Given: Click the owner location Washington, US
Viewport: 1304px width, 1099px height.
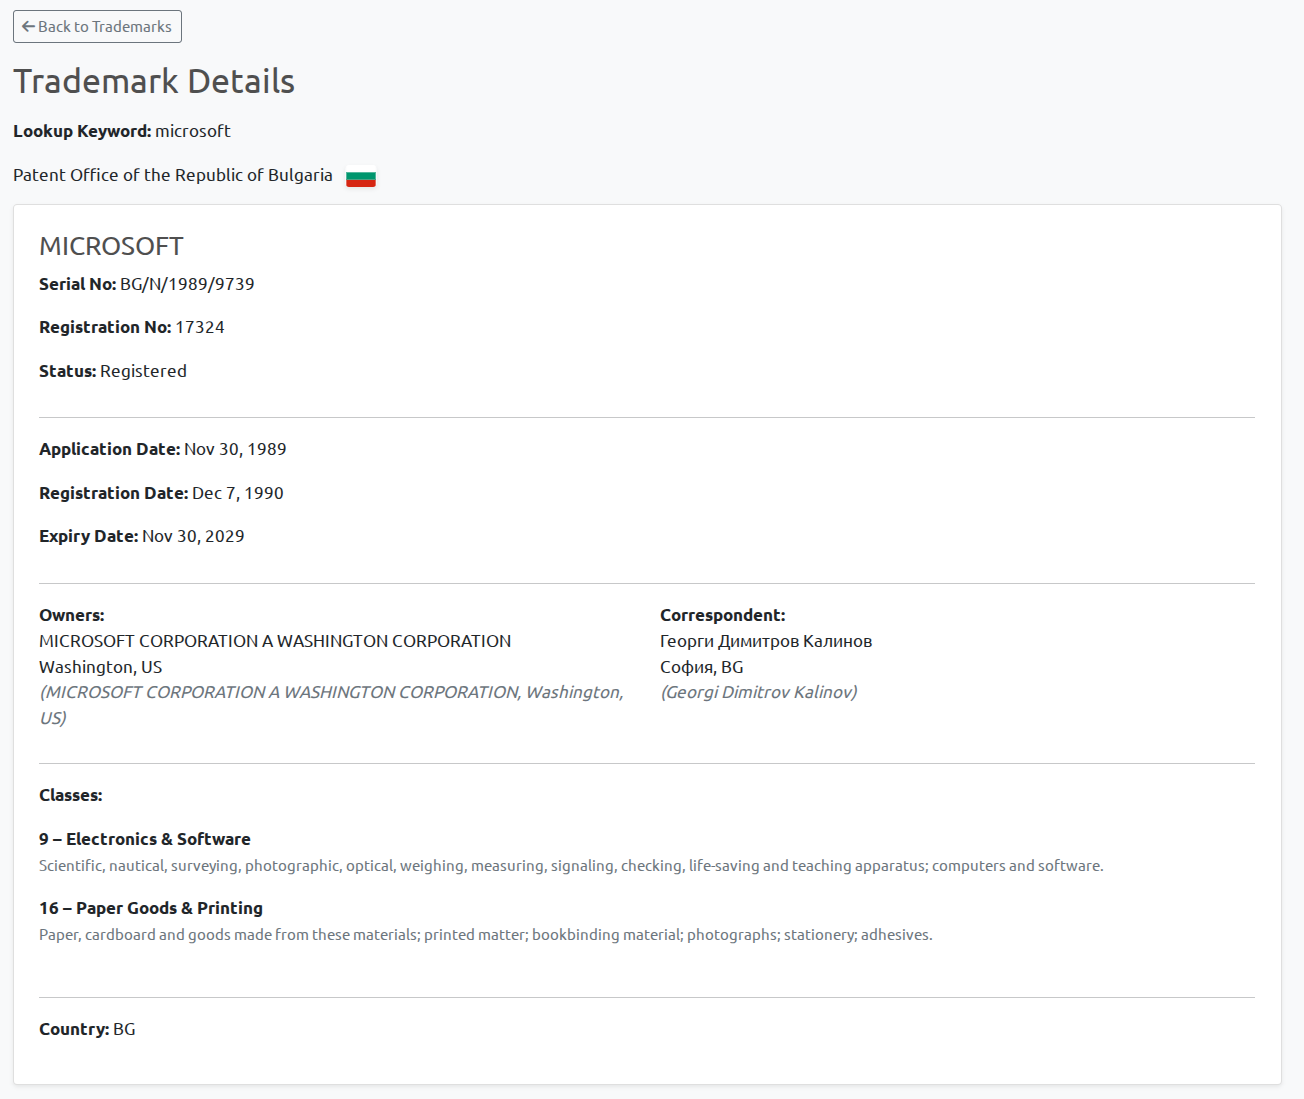Looking at the screenshot, I should coord(100,667).
